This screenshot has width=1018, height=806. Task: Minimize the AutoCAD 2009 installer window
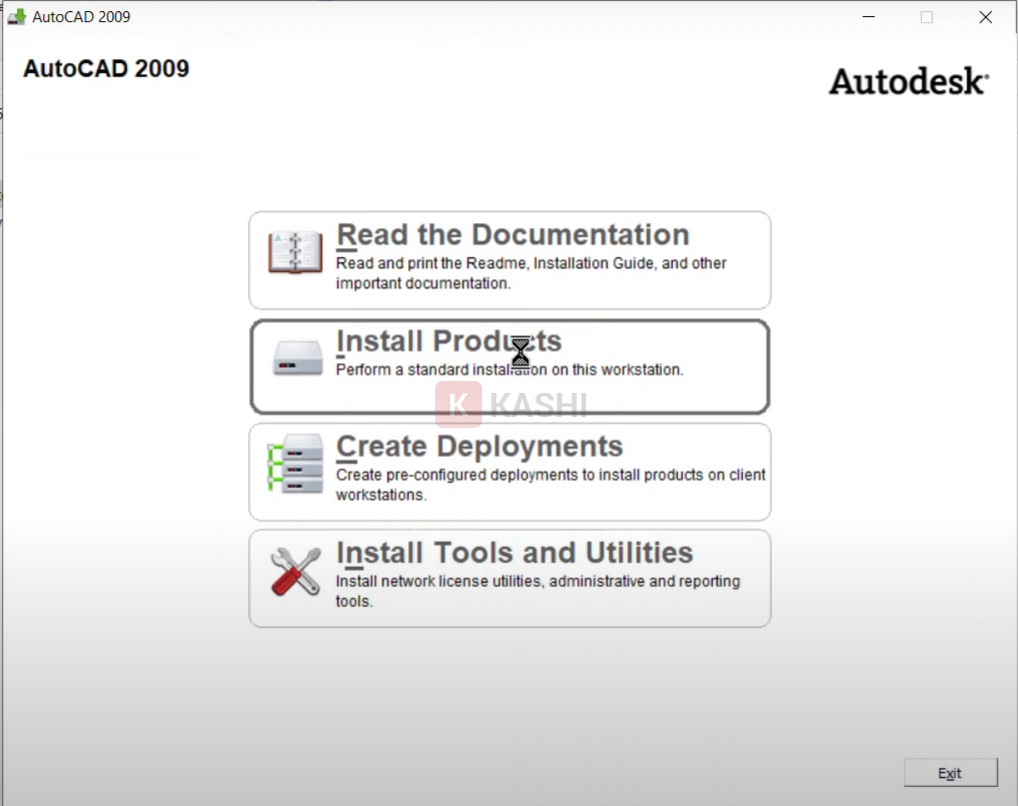point(868,16)
